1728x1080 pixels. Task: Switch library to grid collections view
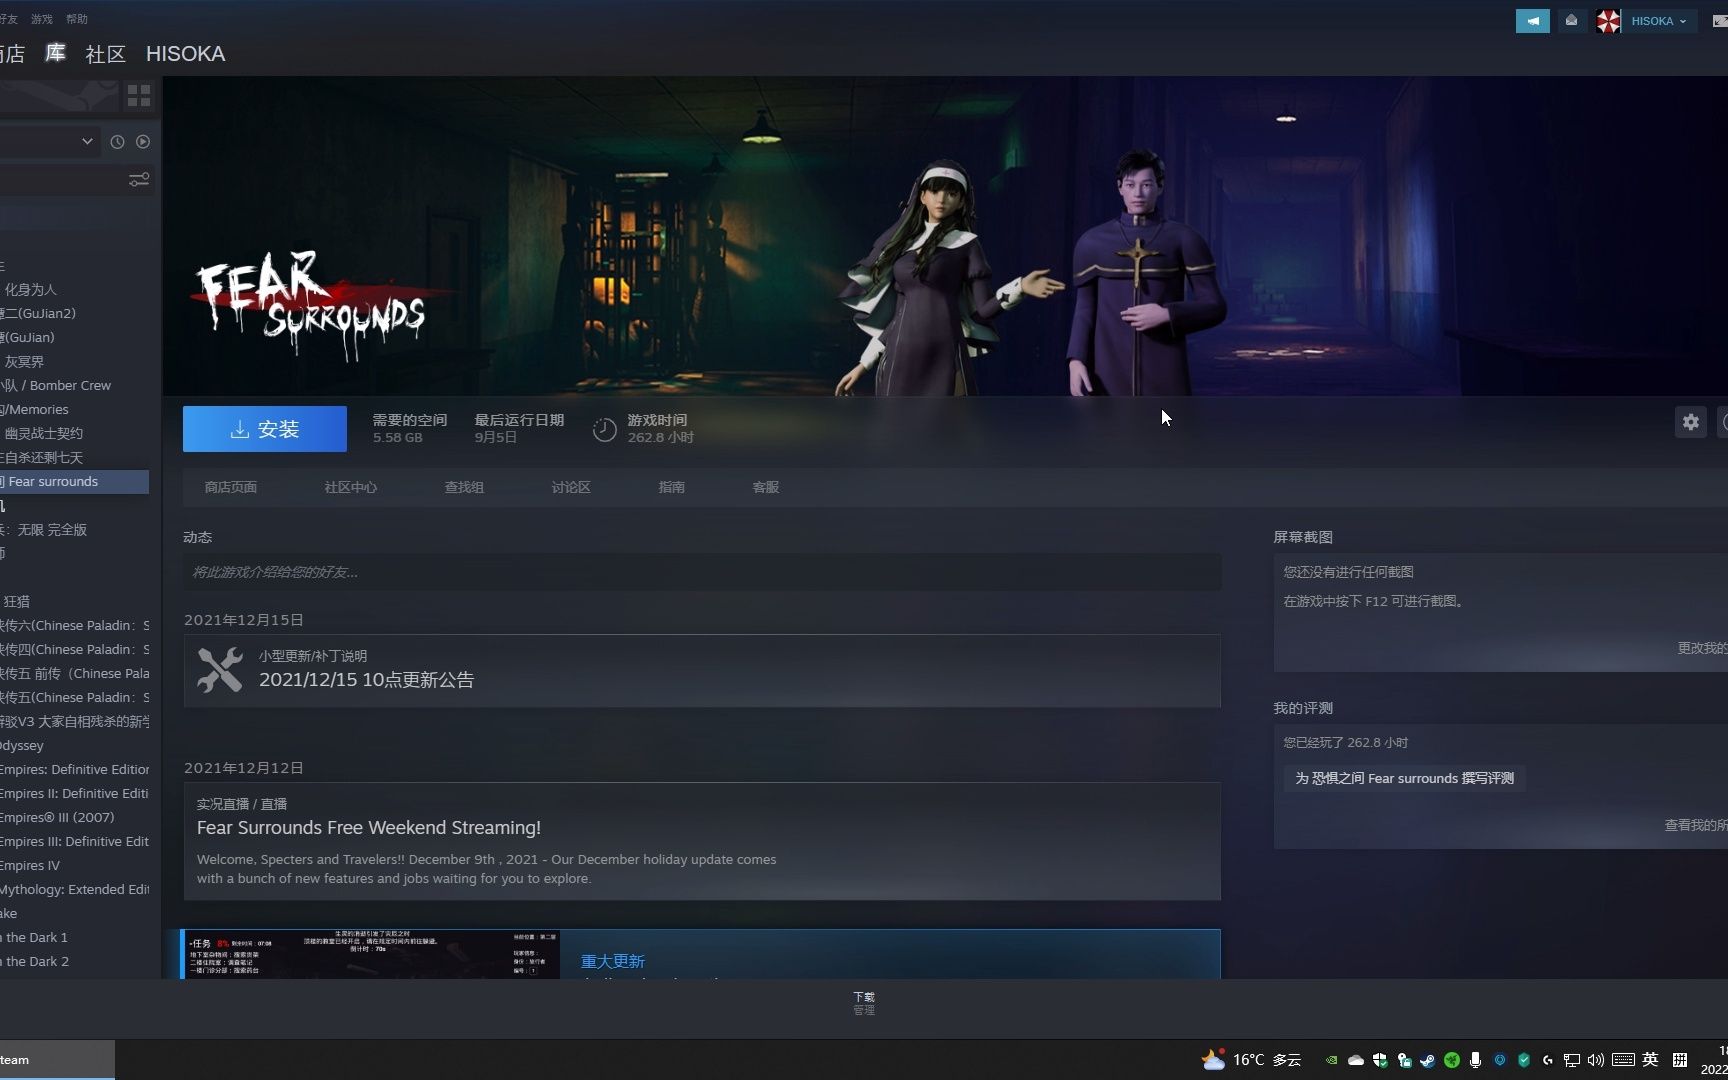point(139,96)
